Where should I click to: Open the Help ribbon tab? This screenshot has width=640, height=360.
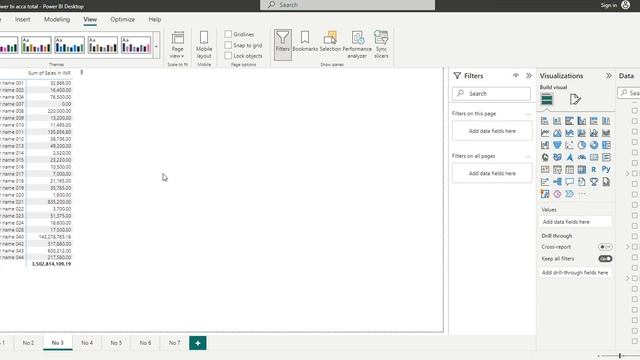click(155, 19)
